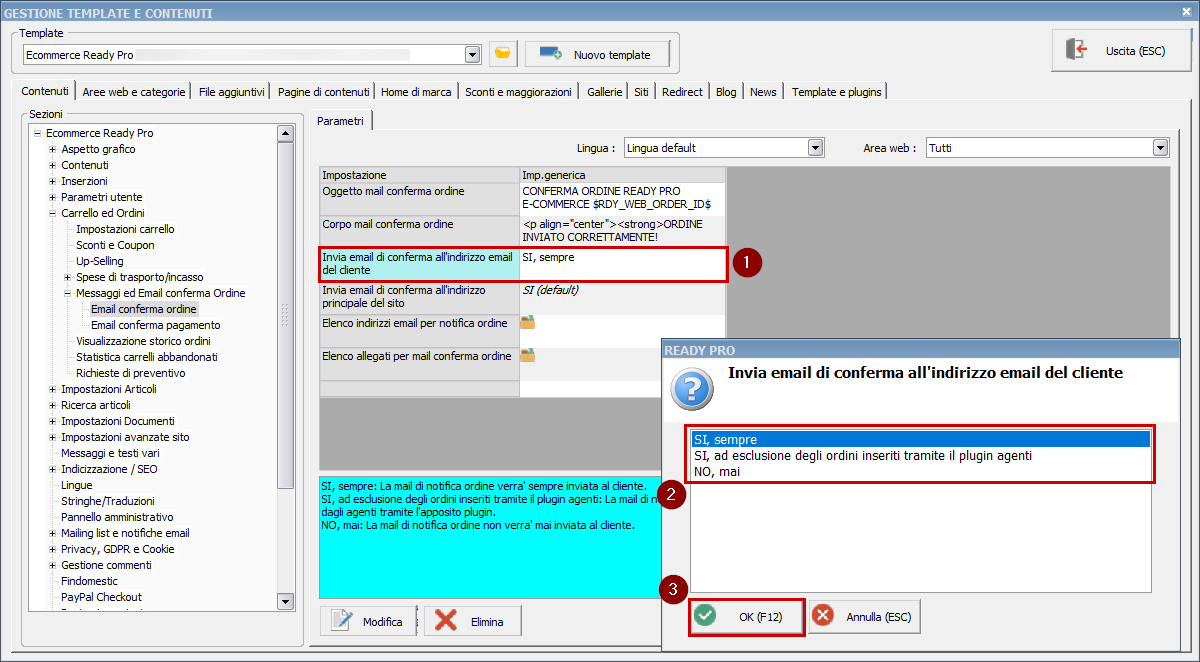Select Sconti e Coupon tree item
The width and height of the screenshot is (1200, 662).
[x=115, y=245]
